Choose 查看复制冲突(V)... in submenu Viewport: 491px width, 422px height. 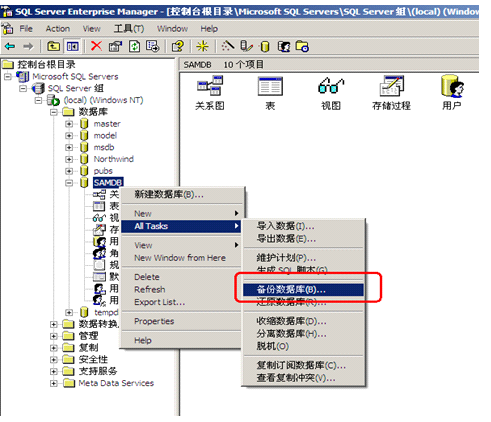coord(303,378)
